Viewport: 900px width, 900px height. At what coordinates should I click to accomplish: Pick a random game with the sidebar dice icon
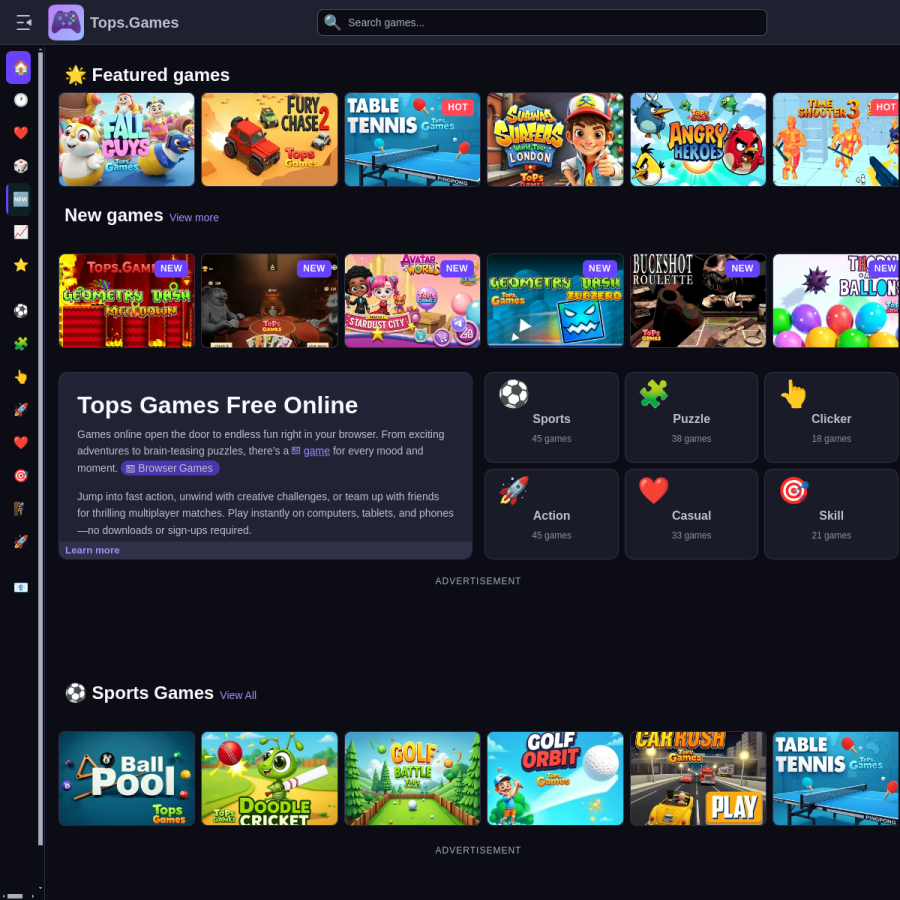21,166
